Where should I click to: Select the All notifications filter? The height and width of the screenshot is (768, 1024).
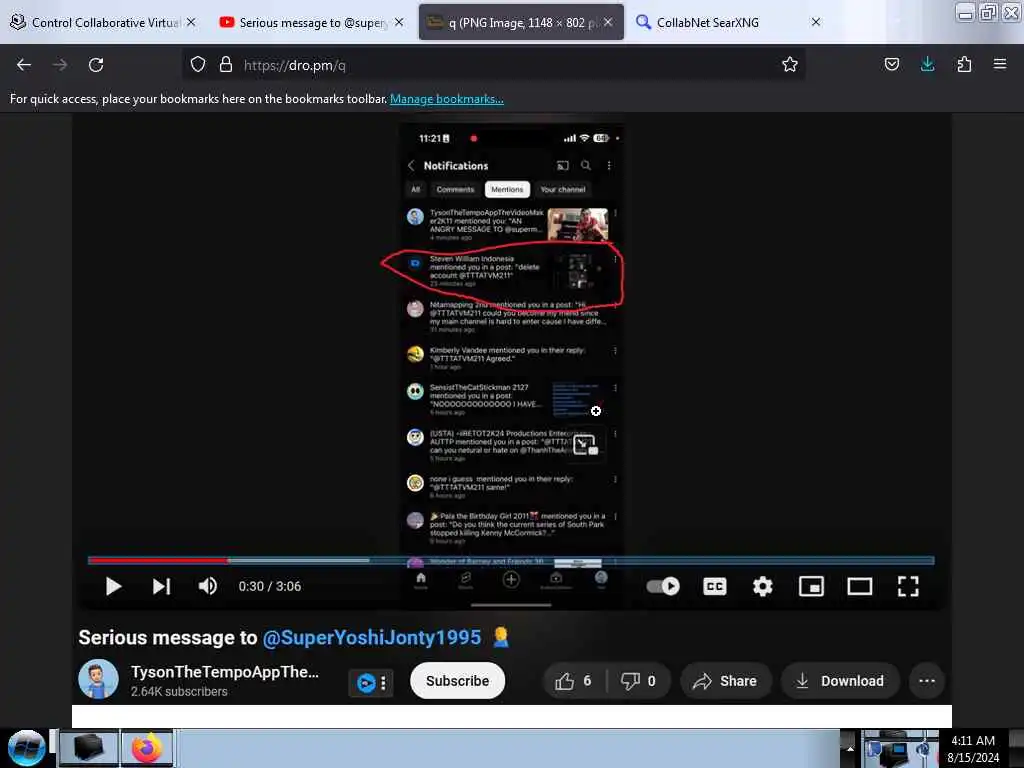[415, 189]
